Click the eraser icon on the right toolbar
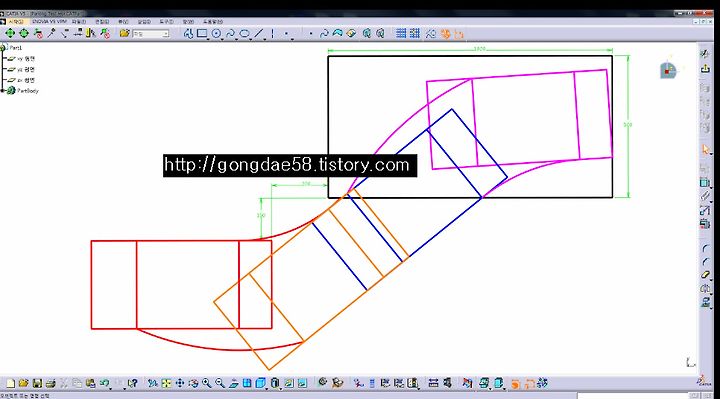Viewport: 720px width, 399px height. (705, 275)
